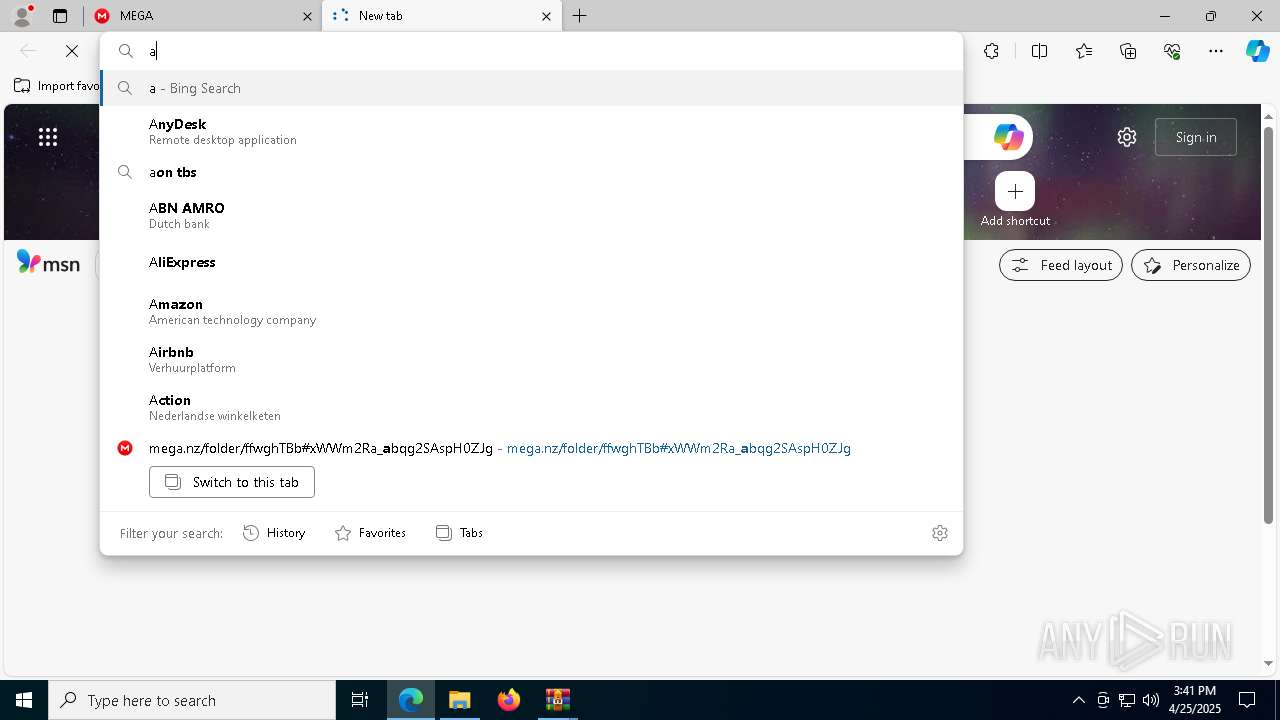Open the Extensions puzzle icon
Viewport: 1280px width, 720px height.
click(x=991, y=51)
